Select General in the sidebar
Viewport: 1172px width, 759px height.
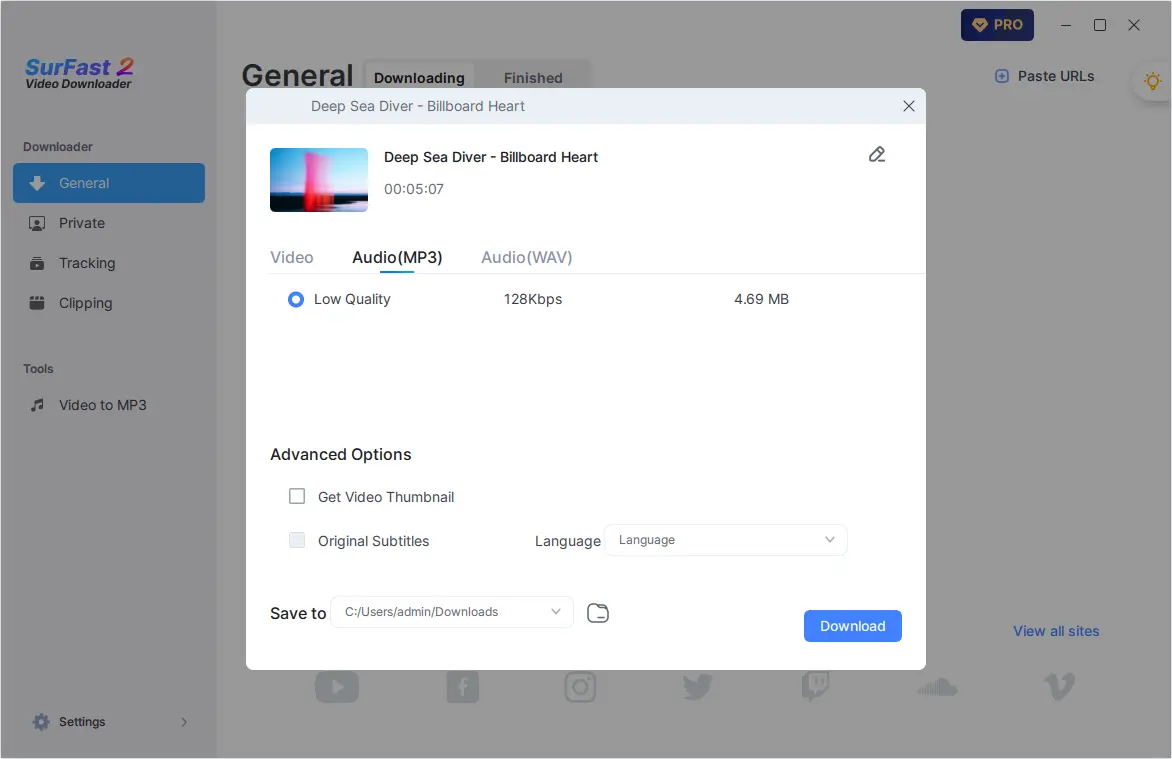coord(109,183)
